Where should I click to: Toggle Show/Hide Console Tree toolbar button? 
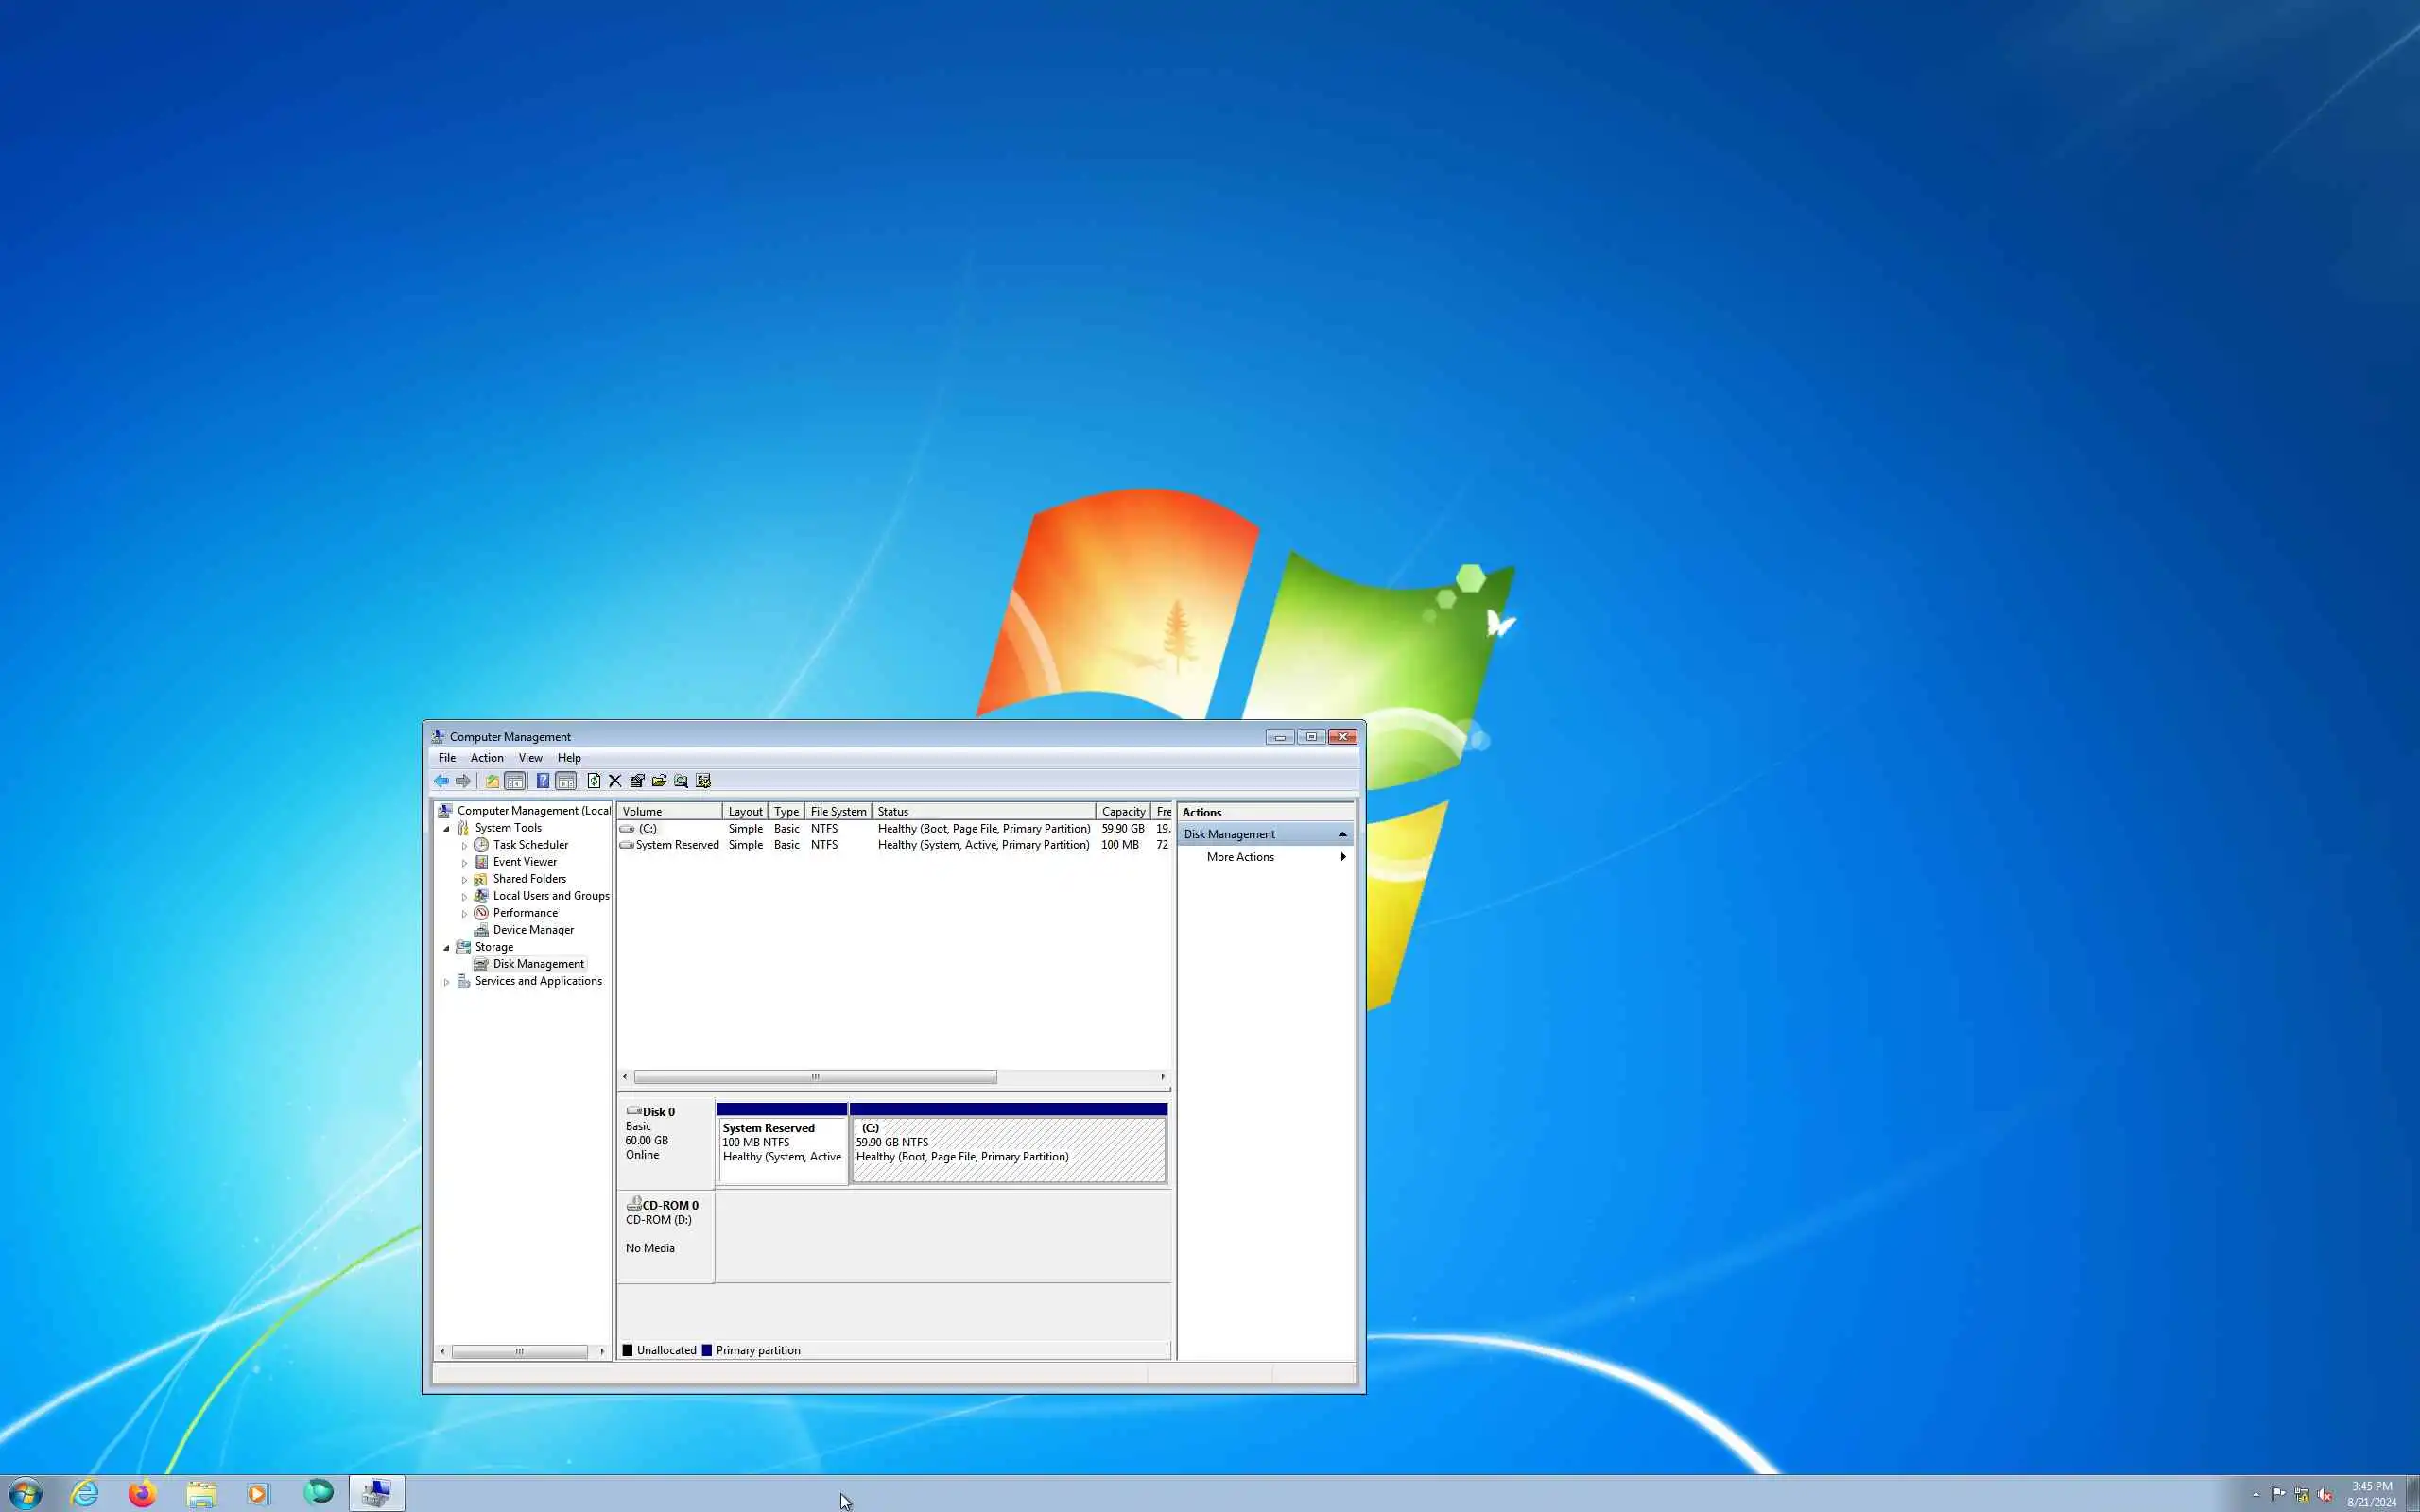click(x=515, y=781)
